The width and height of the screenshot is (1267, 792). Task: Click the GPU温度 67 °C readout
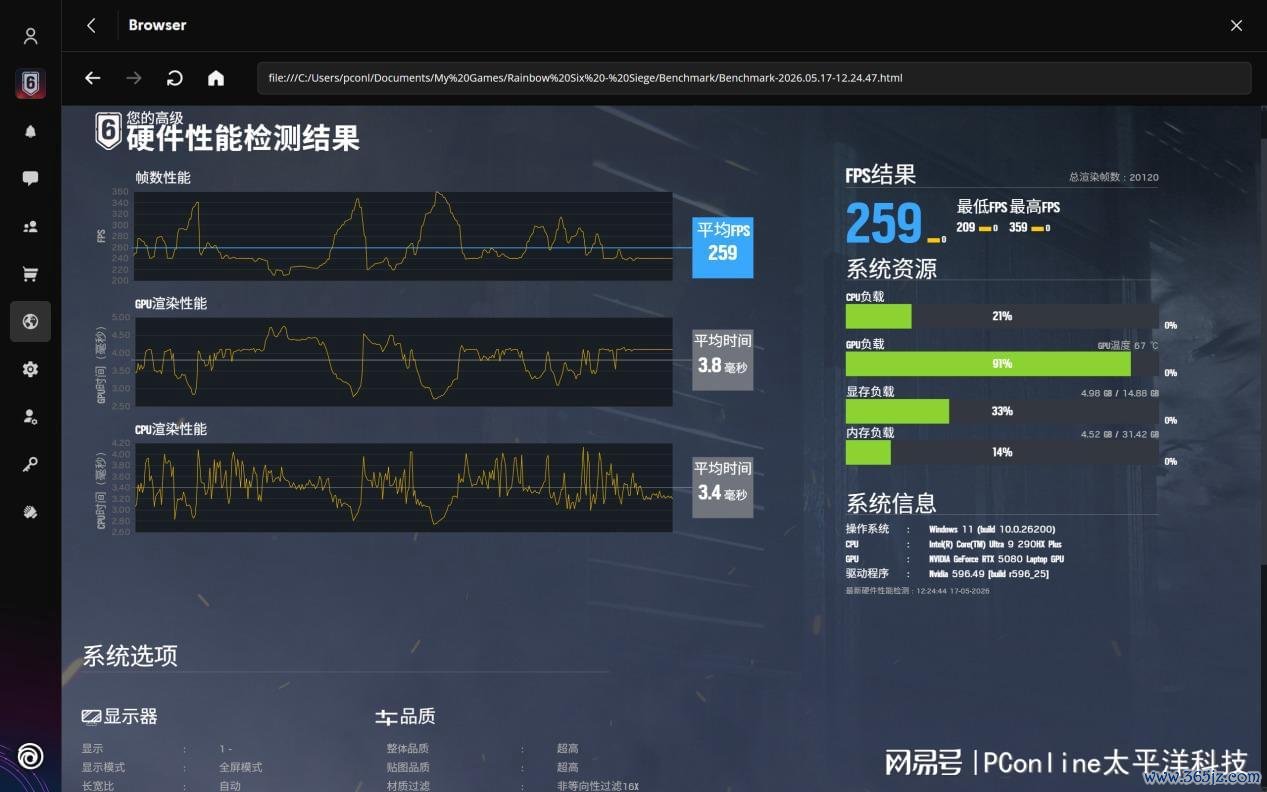[1128, 345]
